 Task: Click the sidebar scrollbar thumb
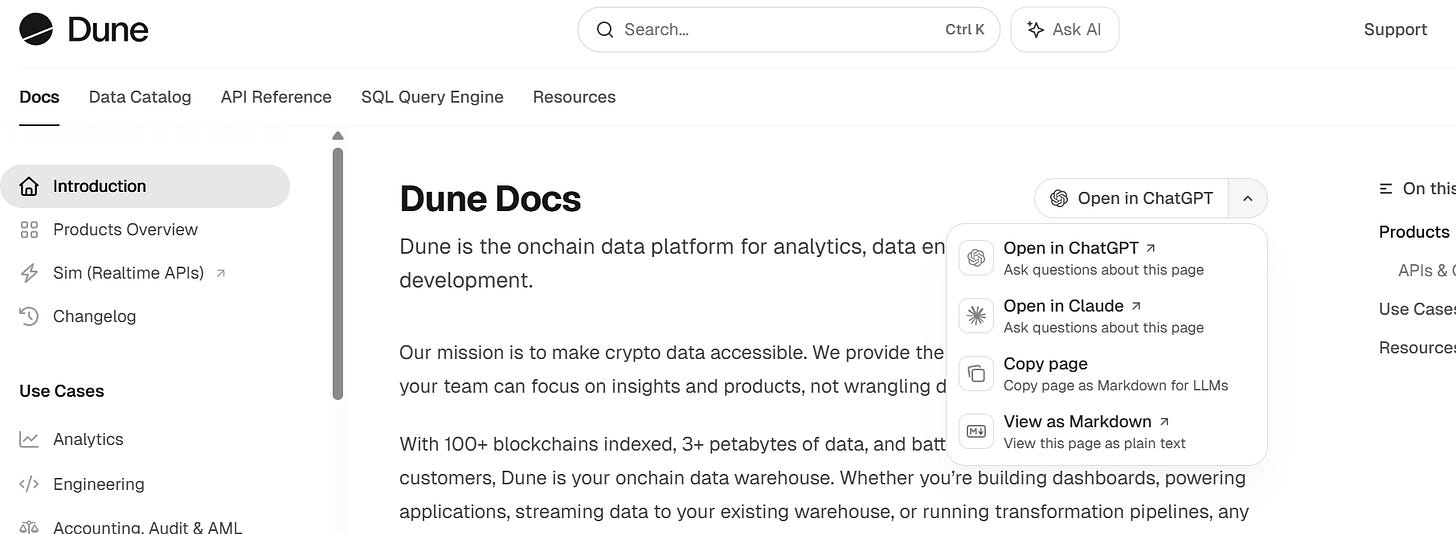tap(338, 273)
